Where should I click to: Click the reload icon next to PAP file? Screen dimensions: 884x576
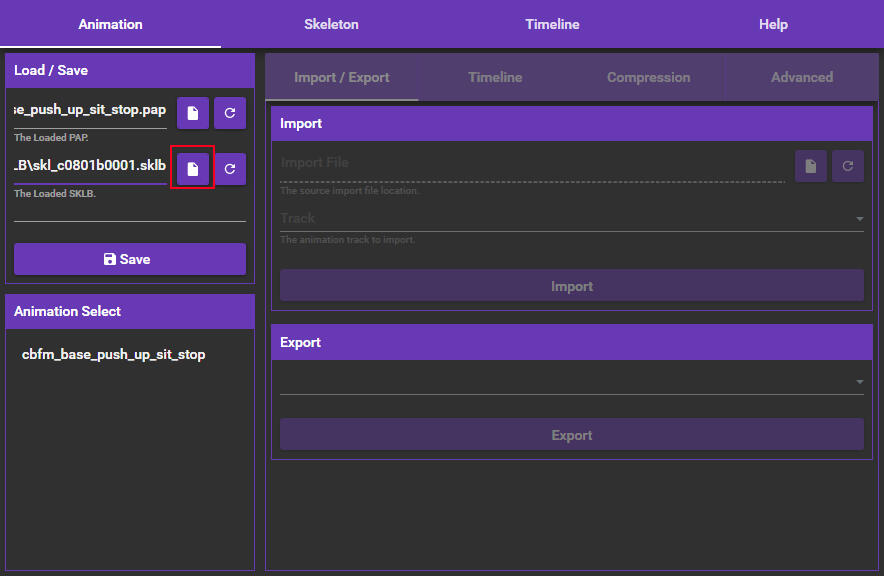(230, 113)
